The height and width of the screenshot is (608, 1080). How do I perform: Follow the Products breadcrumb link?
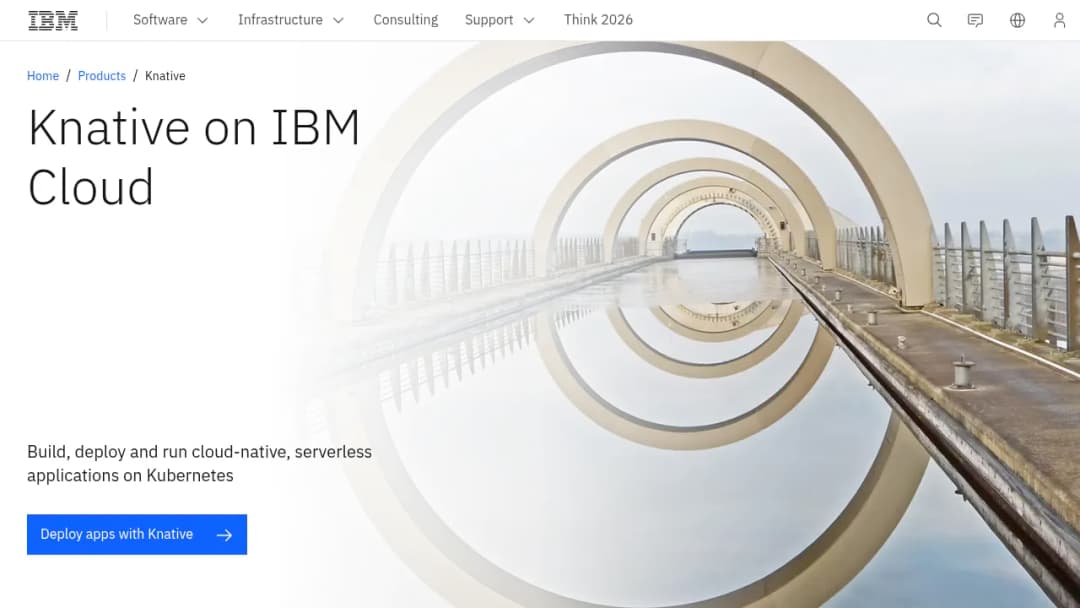[102, 76]
